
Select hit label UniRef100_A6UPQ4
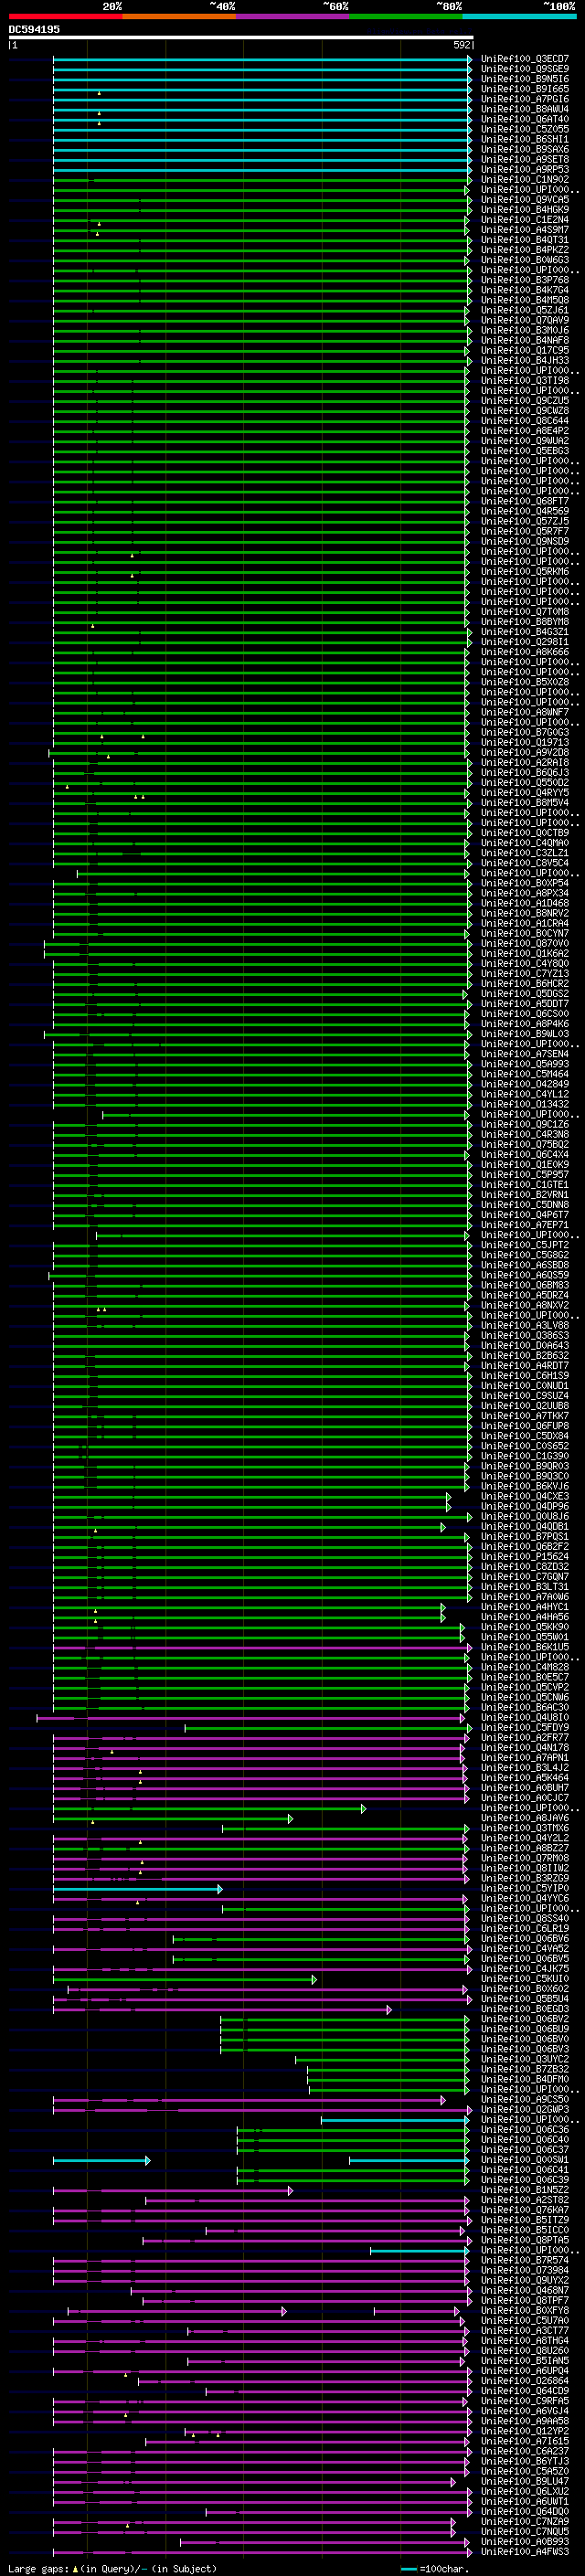[x=525, y=2370]
